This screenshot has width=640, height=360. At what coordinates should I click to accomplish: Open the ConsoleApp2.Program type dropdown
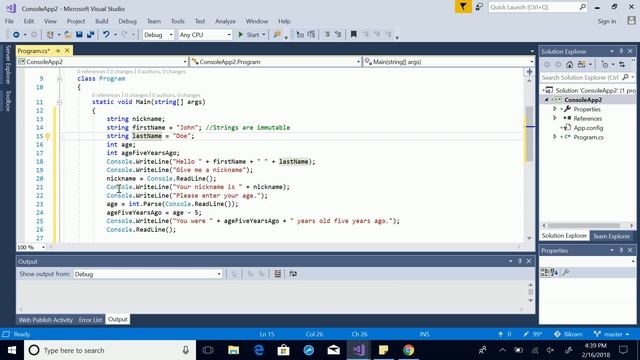point(276,62)
